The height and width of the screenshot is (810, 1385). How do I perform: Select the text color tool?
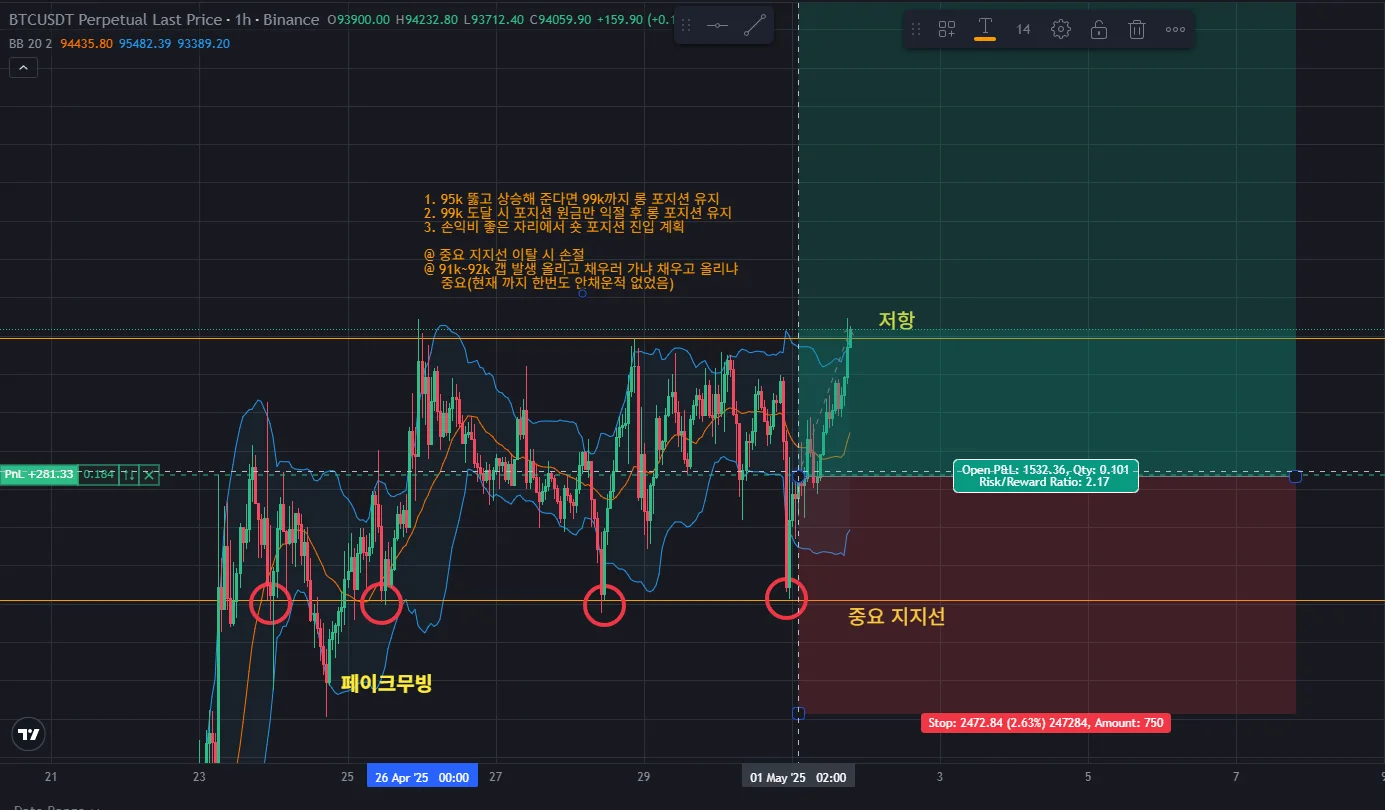(985, 29)
